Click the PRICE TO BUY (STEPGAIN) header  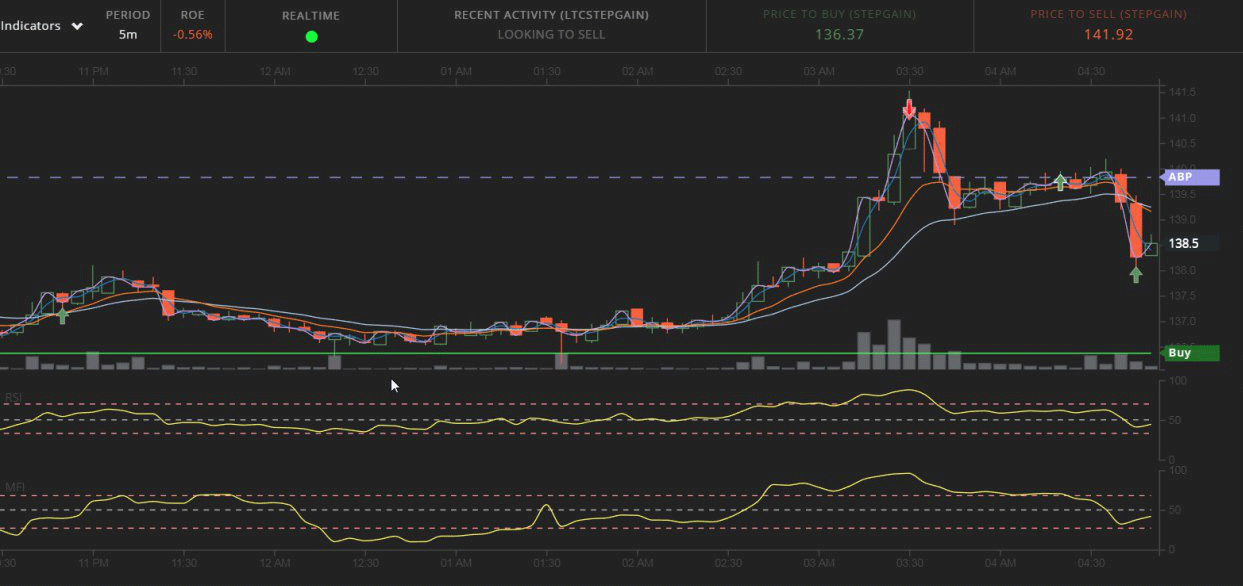840,15
